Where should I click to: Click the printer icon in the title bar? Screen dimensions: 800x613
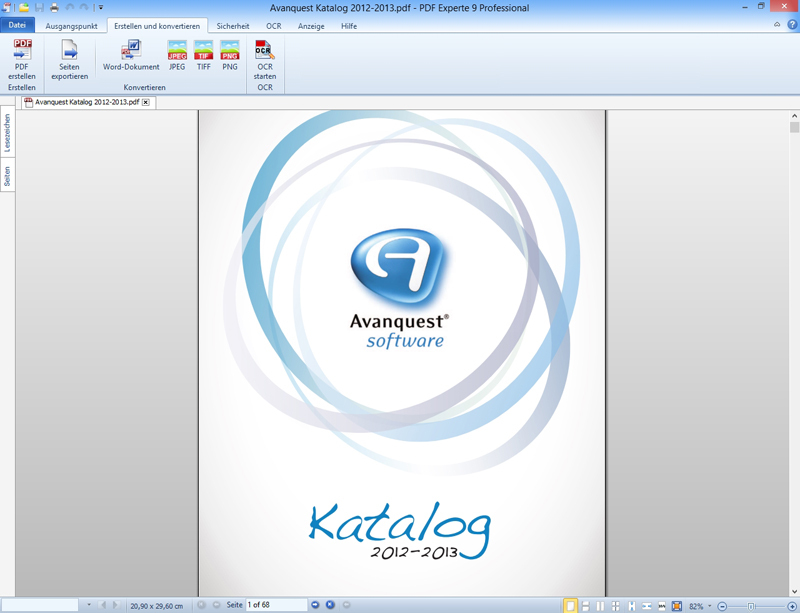point(55,7)
